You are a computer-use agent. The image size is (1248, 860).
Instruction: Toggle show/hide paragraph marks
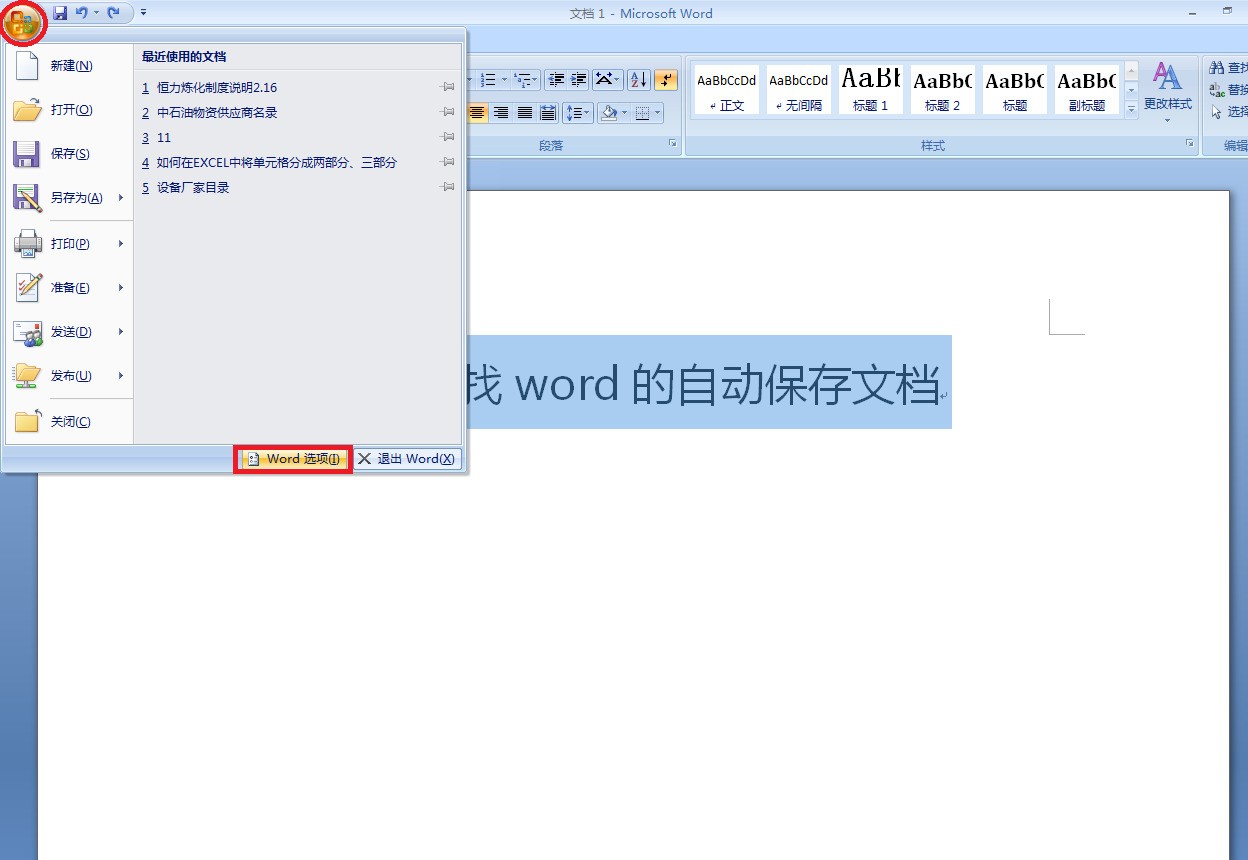pos(666,78)
